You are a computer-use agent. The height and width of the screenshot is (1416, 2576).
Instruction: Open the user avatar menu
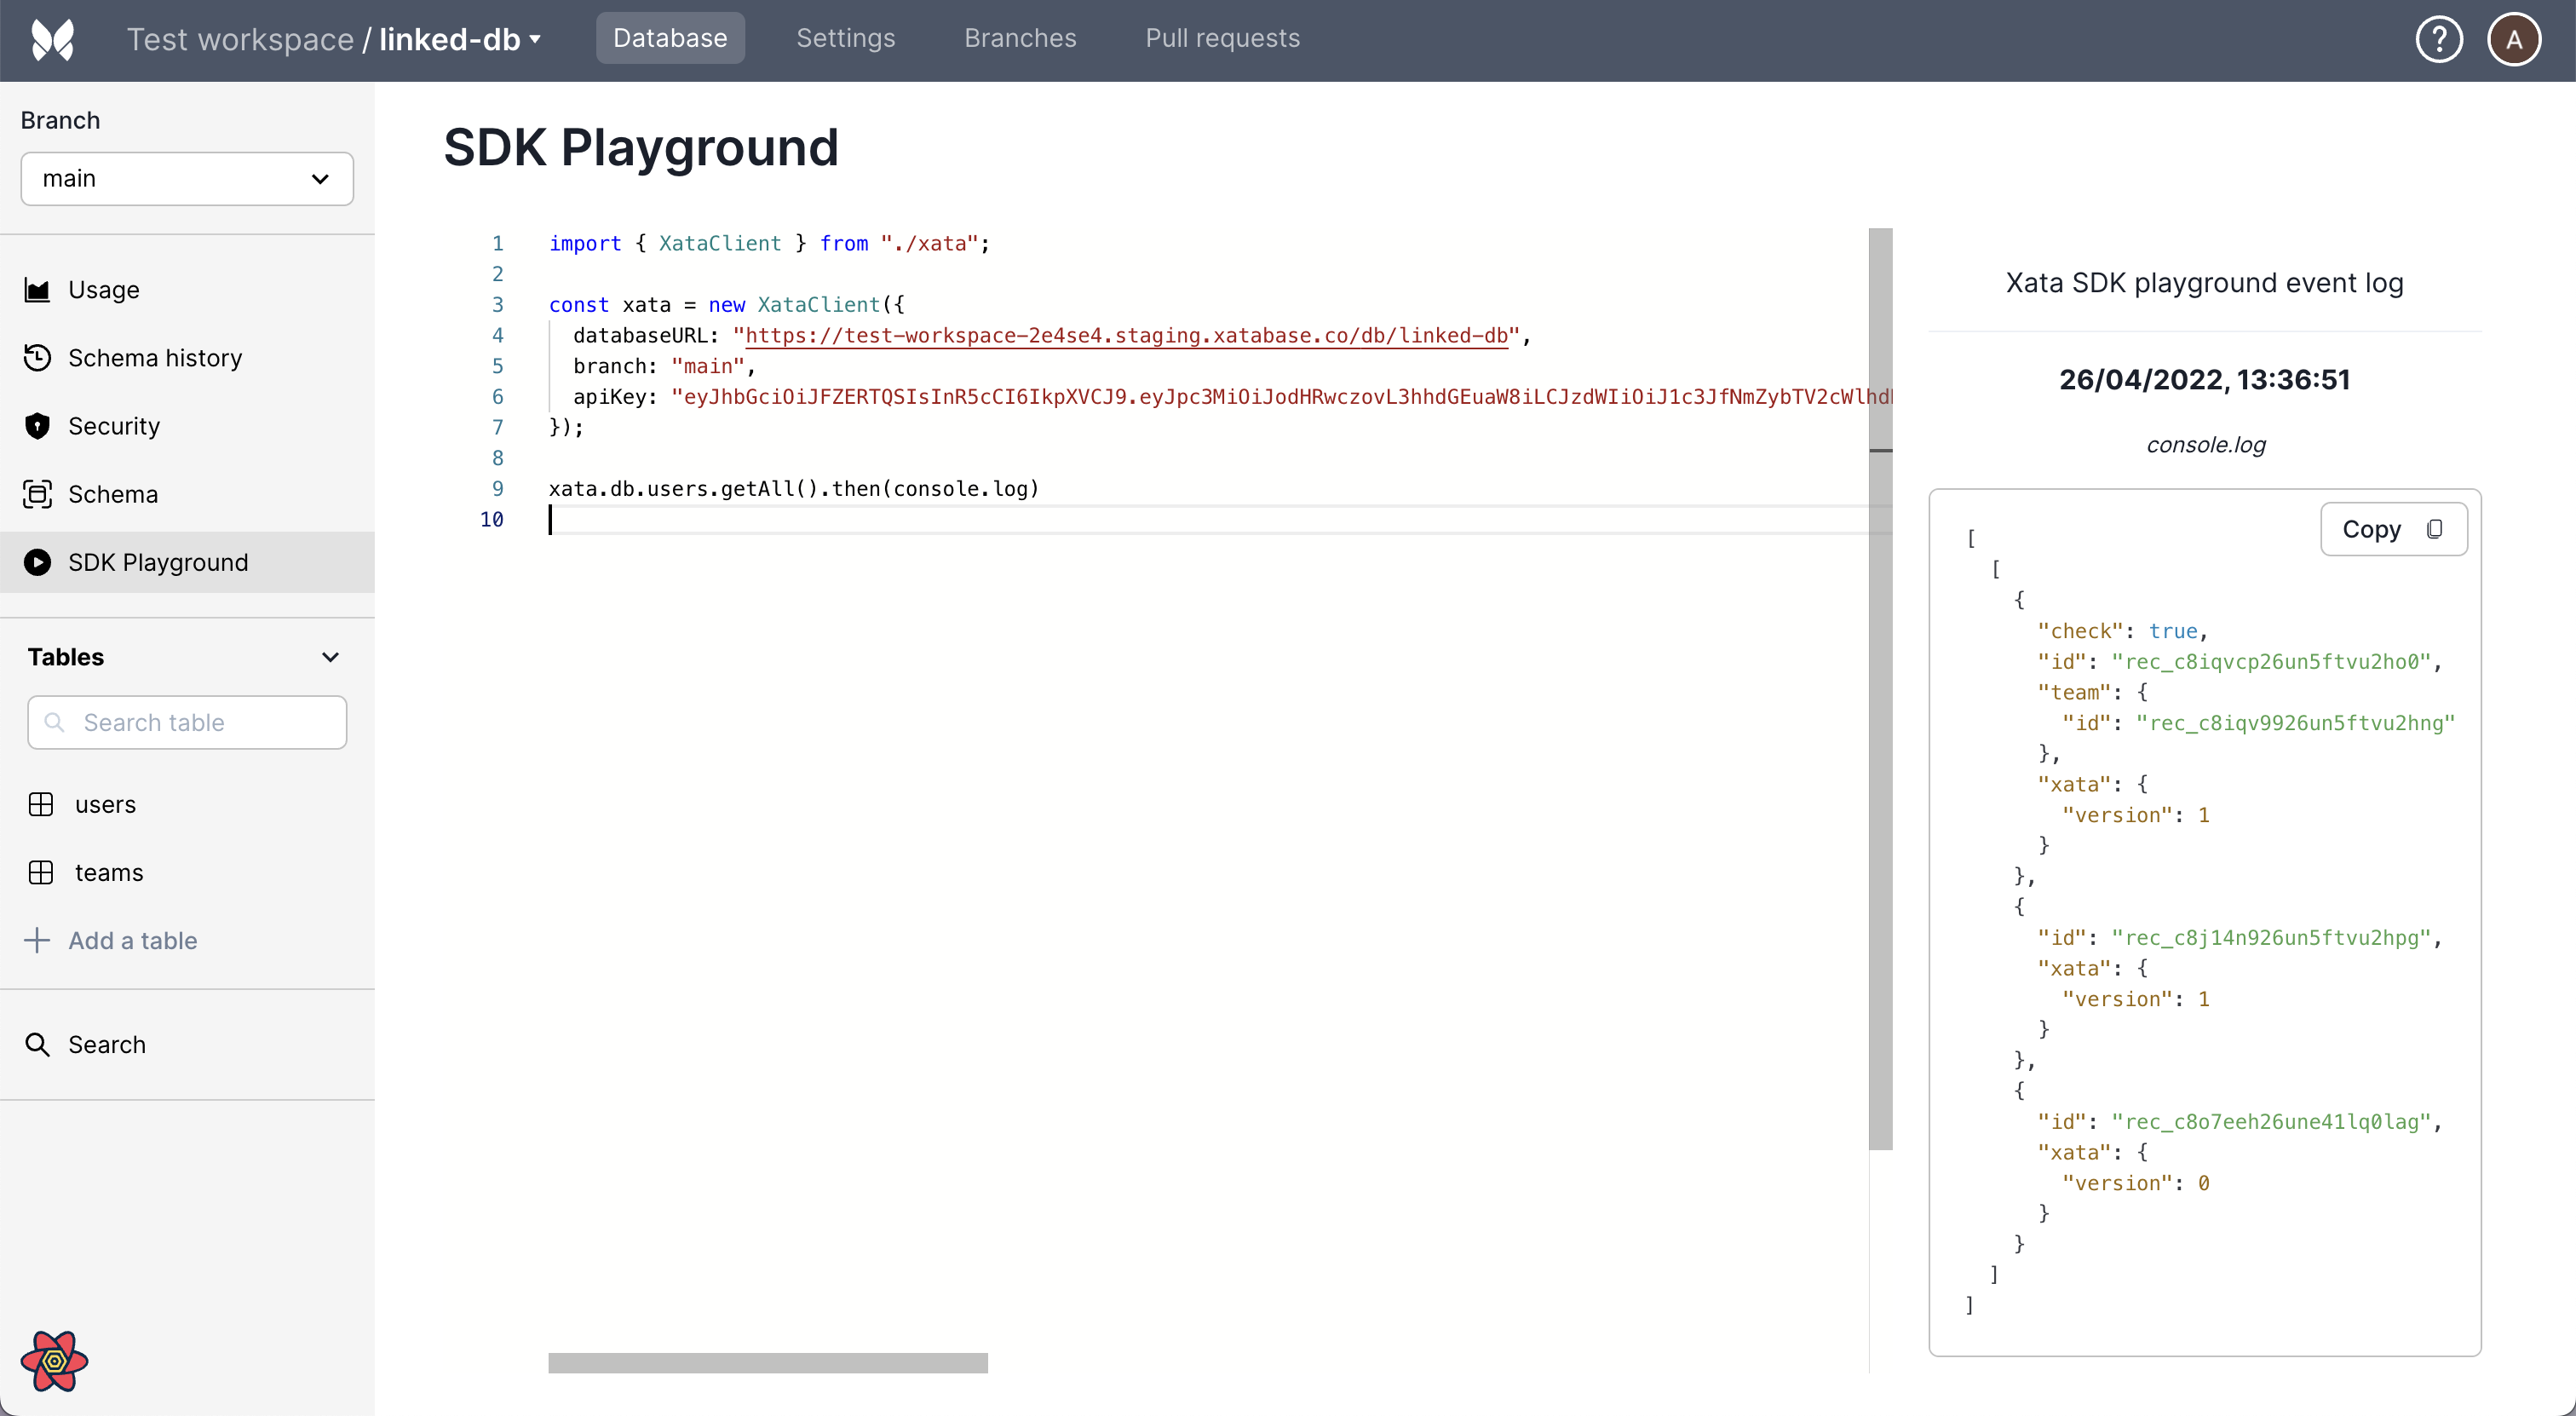[x=2513, y=40]
